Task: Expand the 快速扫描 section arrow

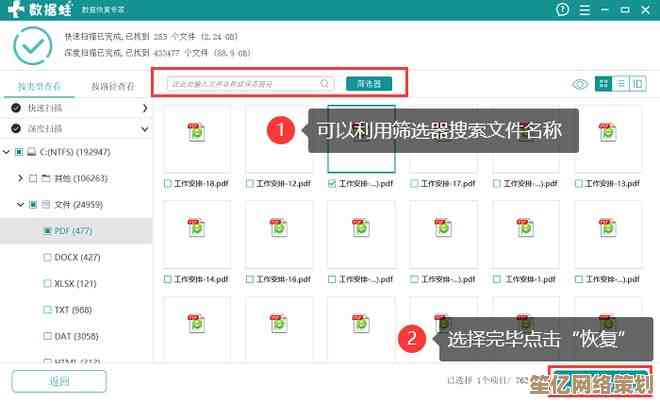Action: (144, 107)
